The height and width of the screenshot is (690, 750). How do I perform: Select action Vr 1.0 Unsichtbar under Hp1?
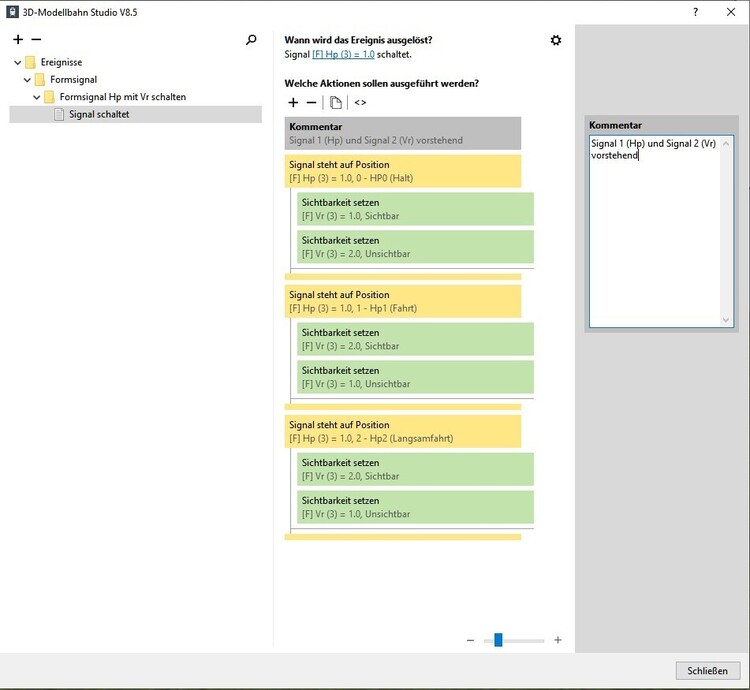(415, 377)
